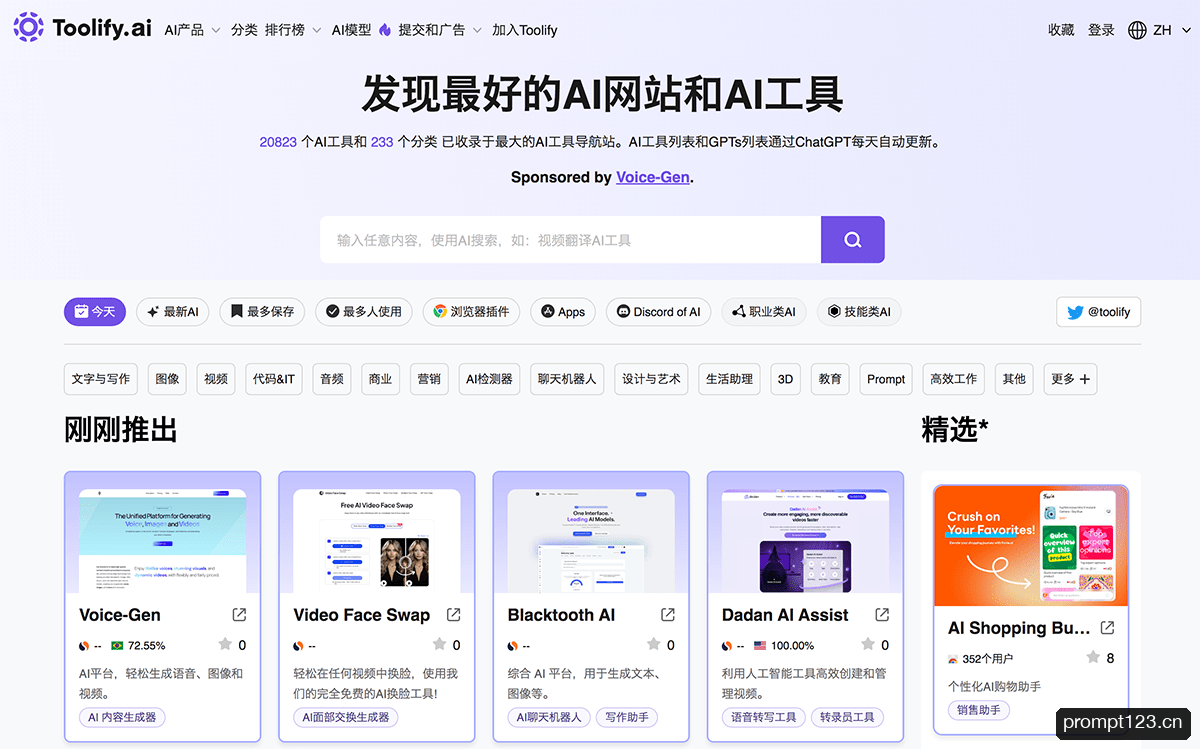Click the calendar icon in 今天
Screen dimensions: 1200x749
pyautogui.click(x=81, y=312)
